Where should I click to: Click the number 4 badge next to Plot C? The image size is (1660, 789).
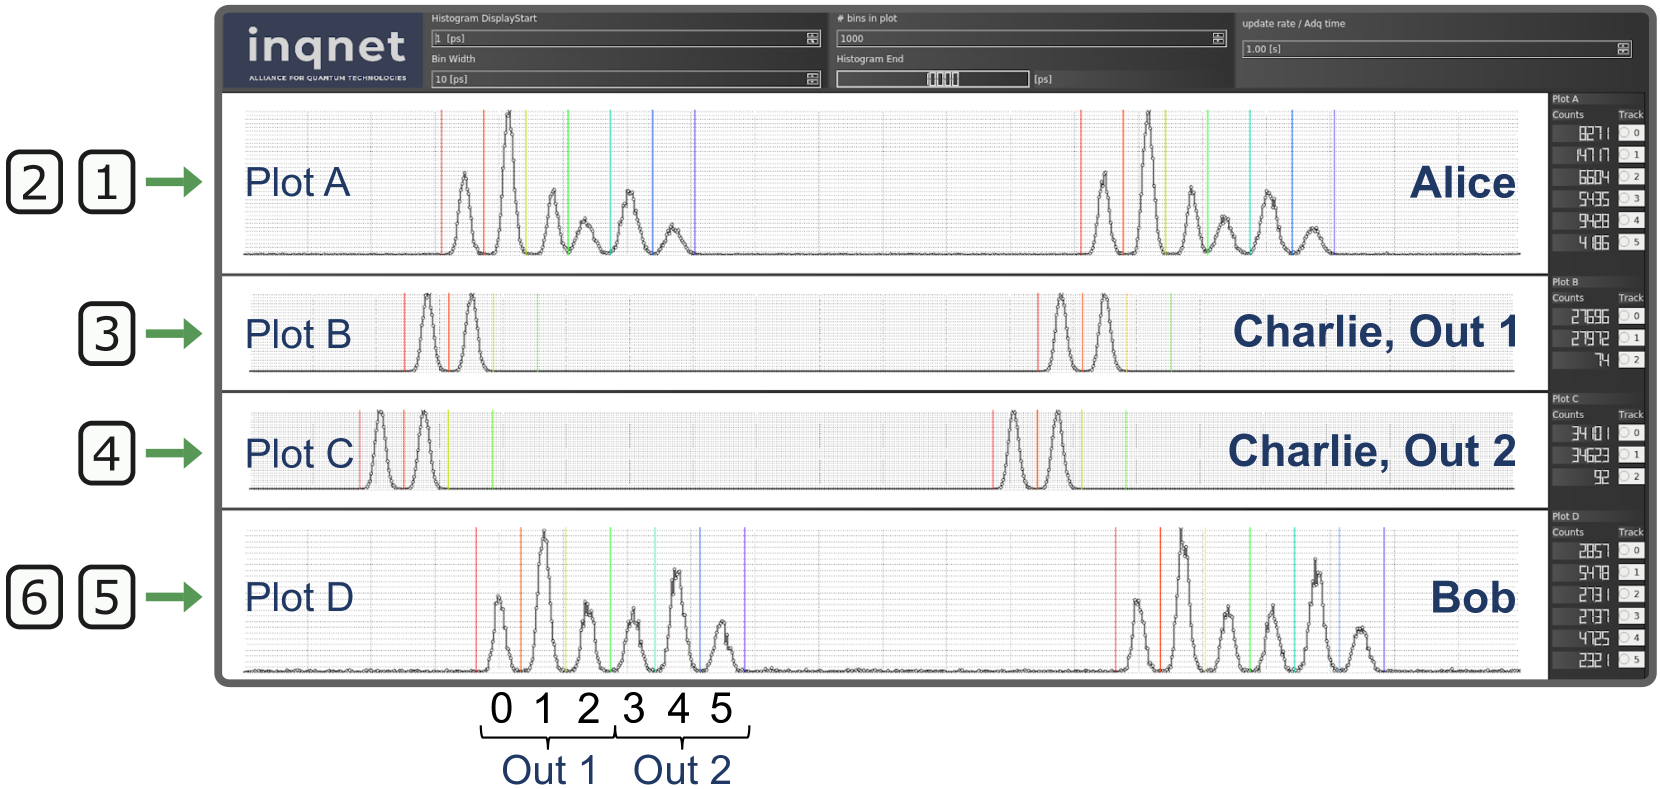106,453
